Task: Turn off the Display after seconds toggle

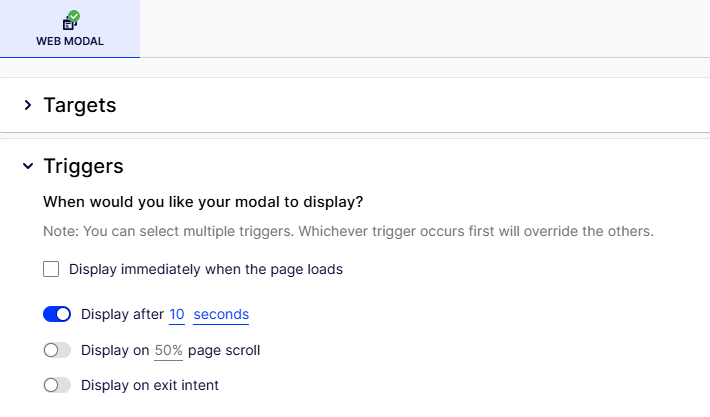Action: tap(57, 314)
